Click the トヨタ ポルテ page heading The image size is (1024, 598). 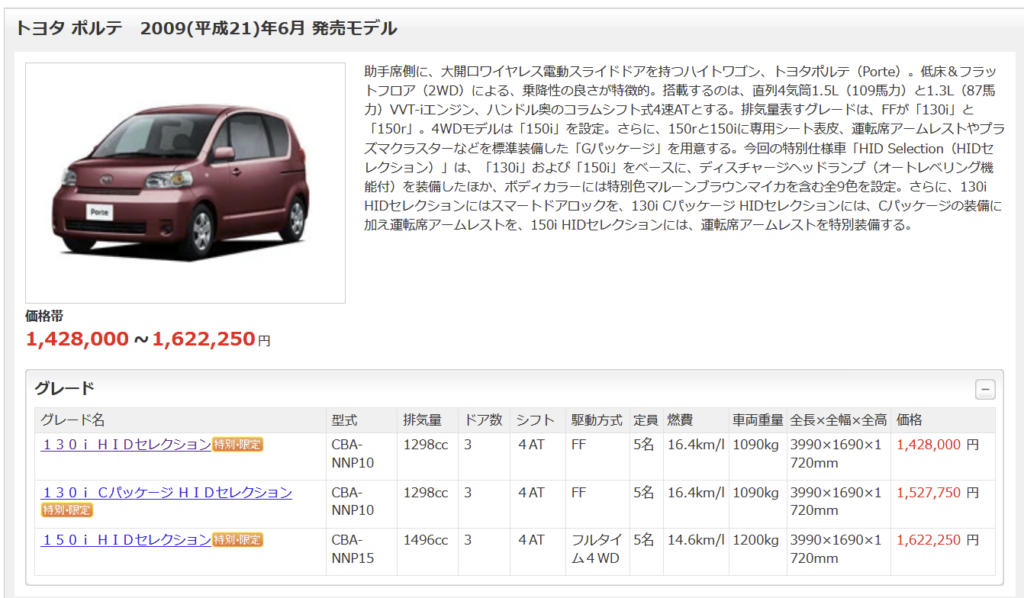[206, 28]
